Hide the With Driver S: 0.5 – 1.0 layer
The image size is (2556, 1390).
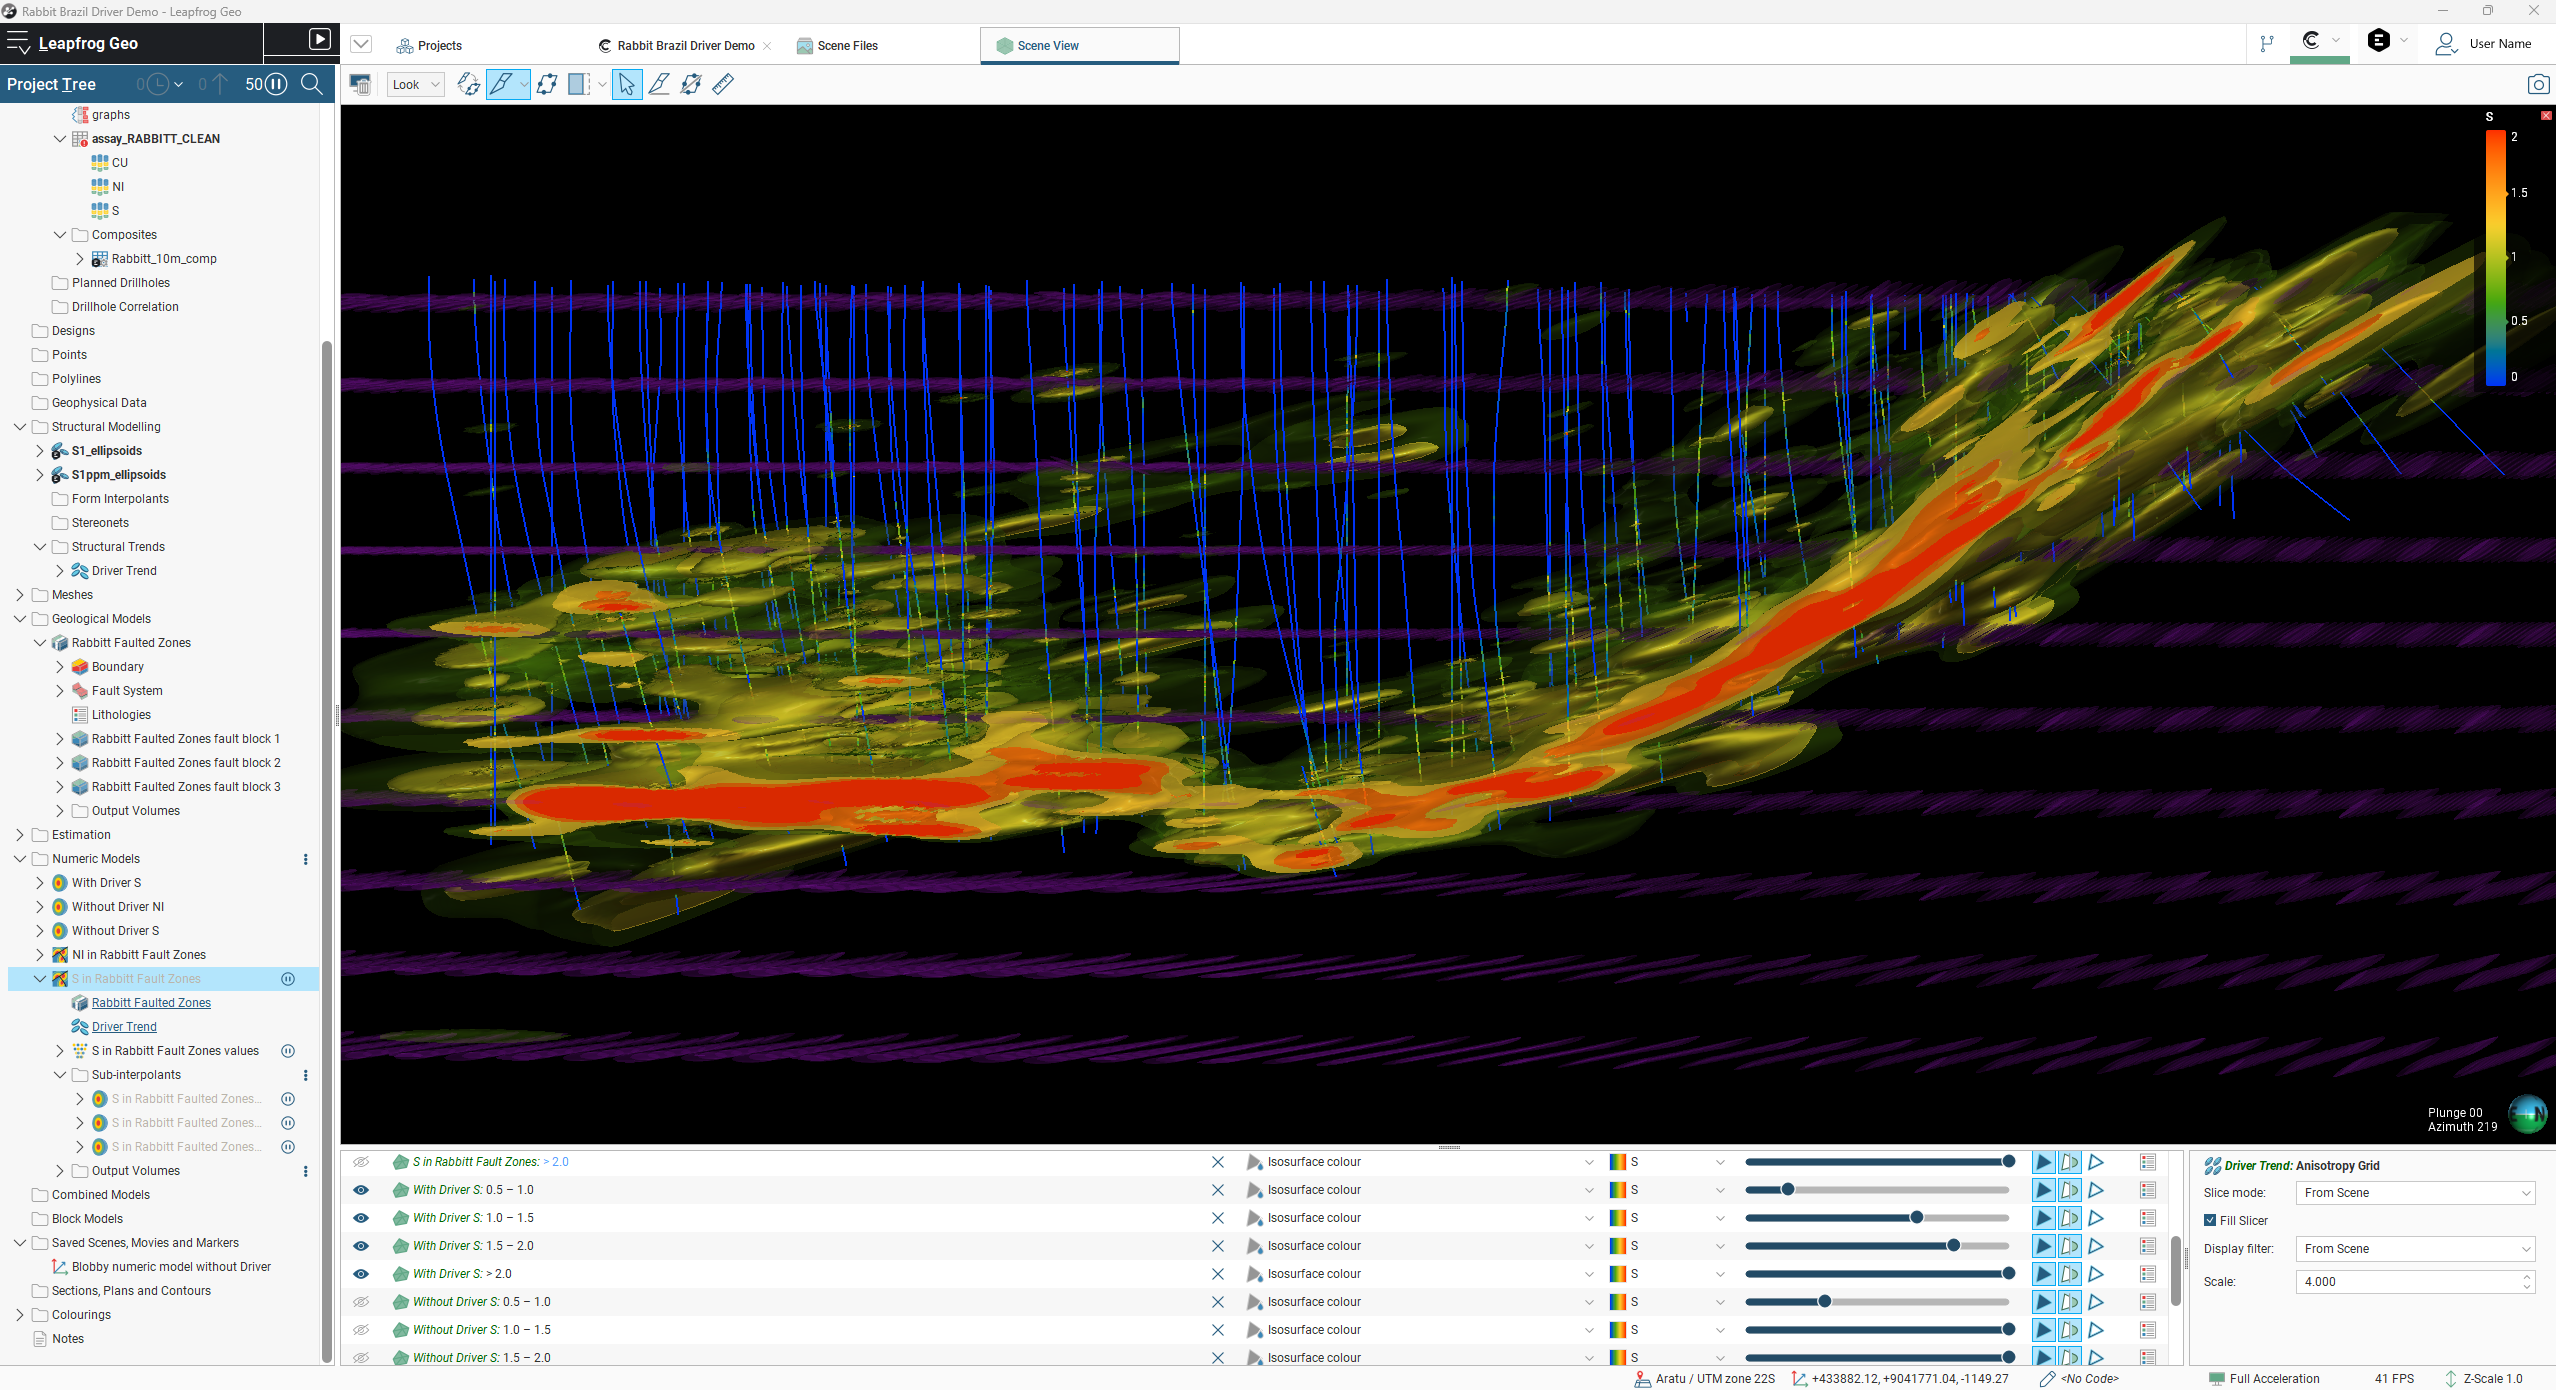coord(360,1190)
